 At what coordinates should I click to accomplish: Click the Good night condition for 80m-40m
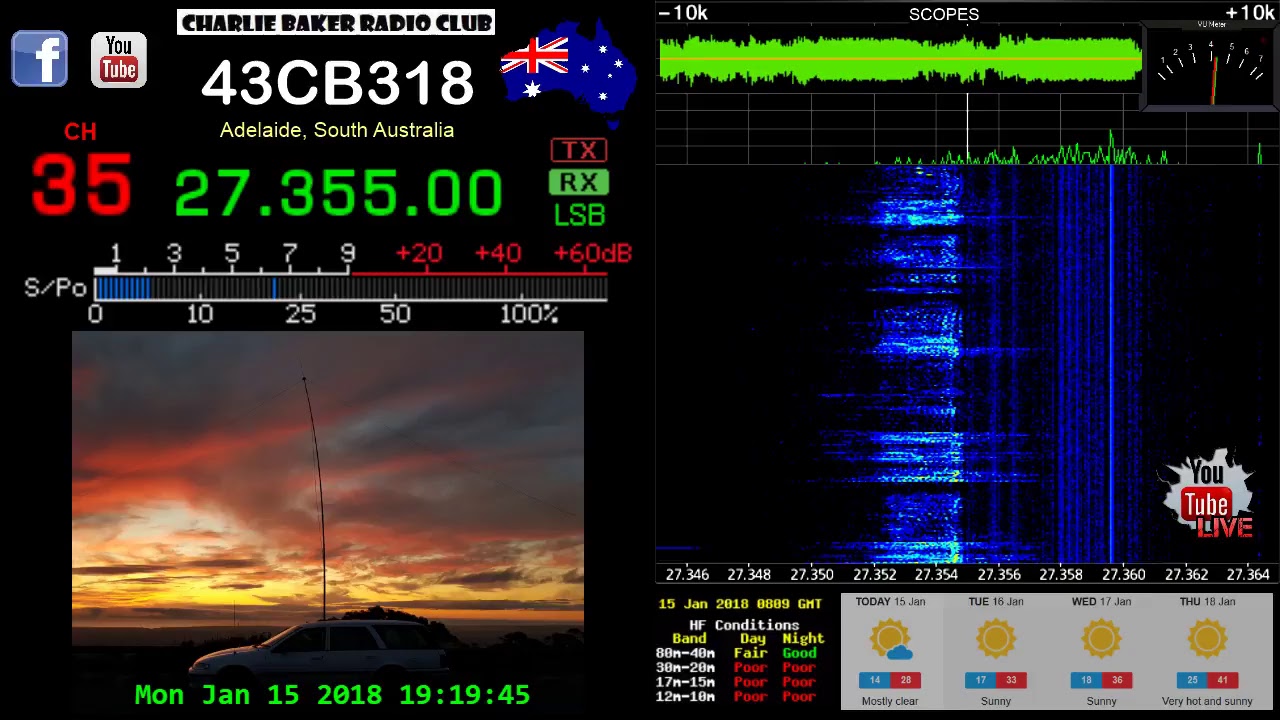(799, 653)
